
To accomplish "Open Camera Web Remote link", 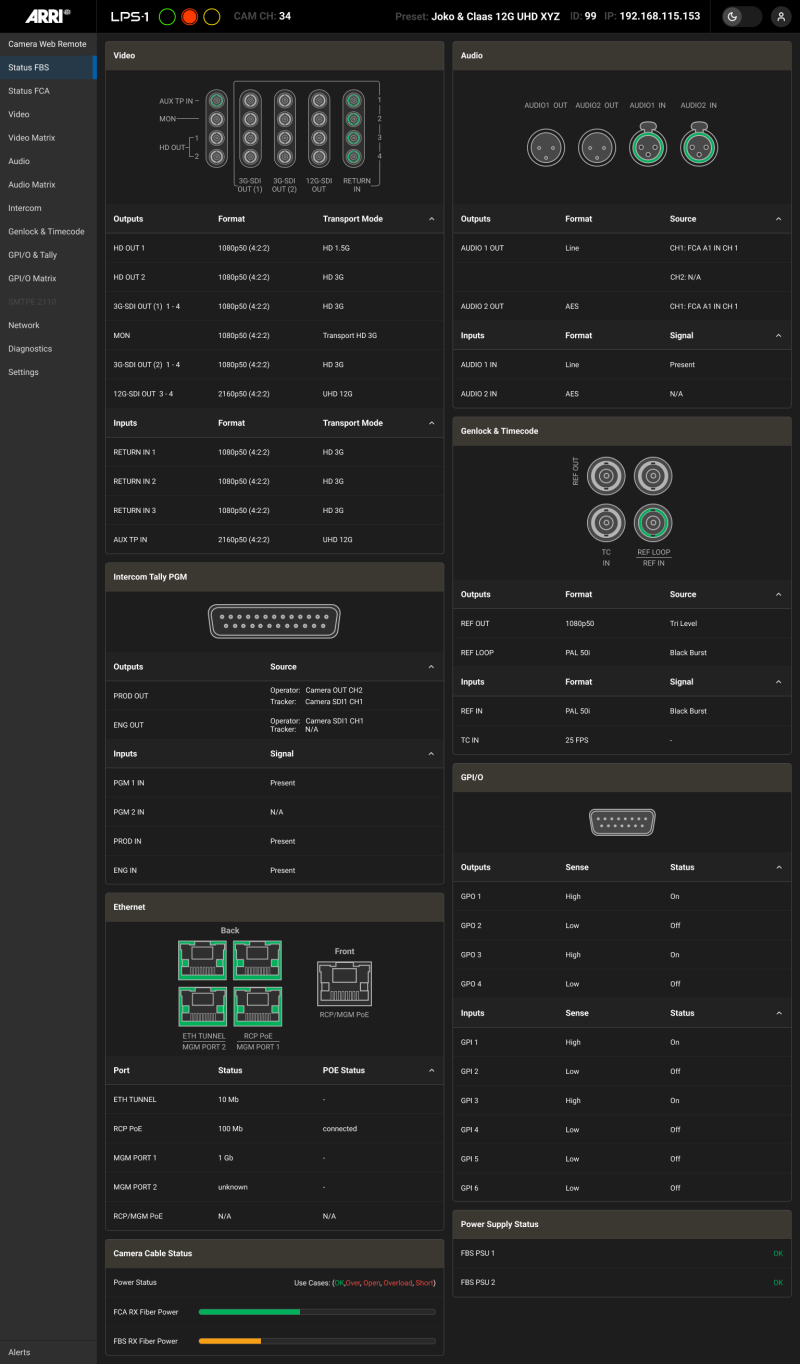I will pyautogui.click(x=47, y=44).
